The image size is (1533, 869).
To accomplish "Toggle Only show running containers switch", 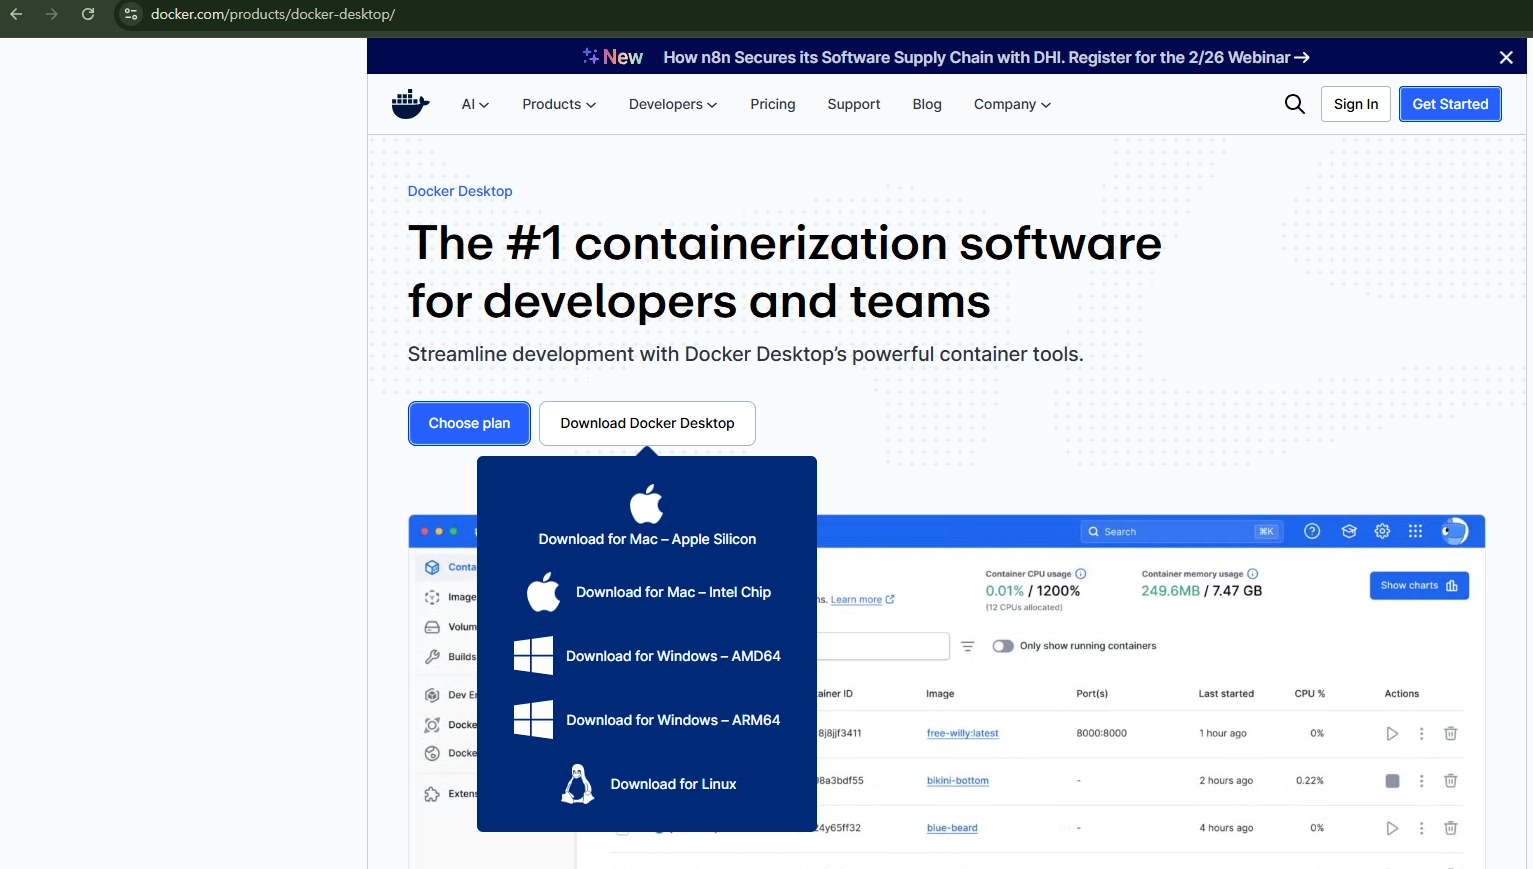I will click(x=1003, y=646).
